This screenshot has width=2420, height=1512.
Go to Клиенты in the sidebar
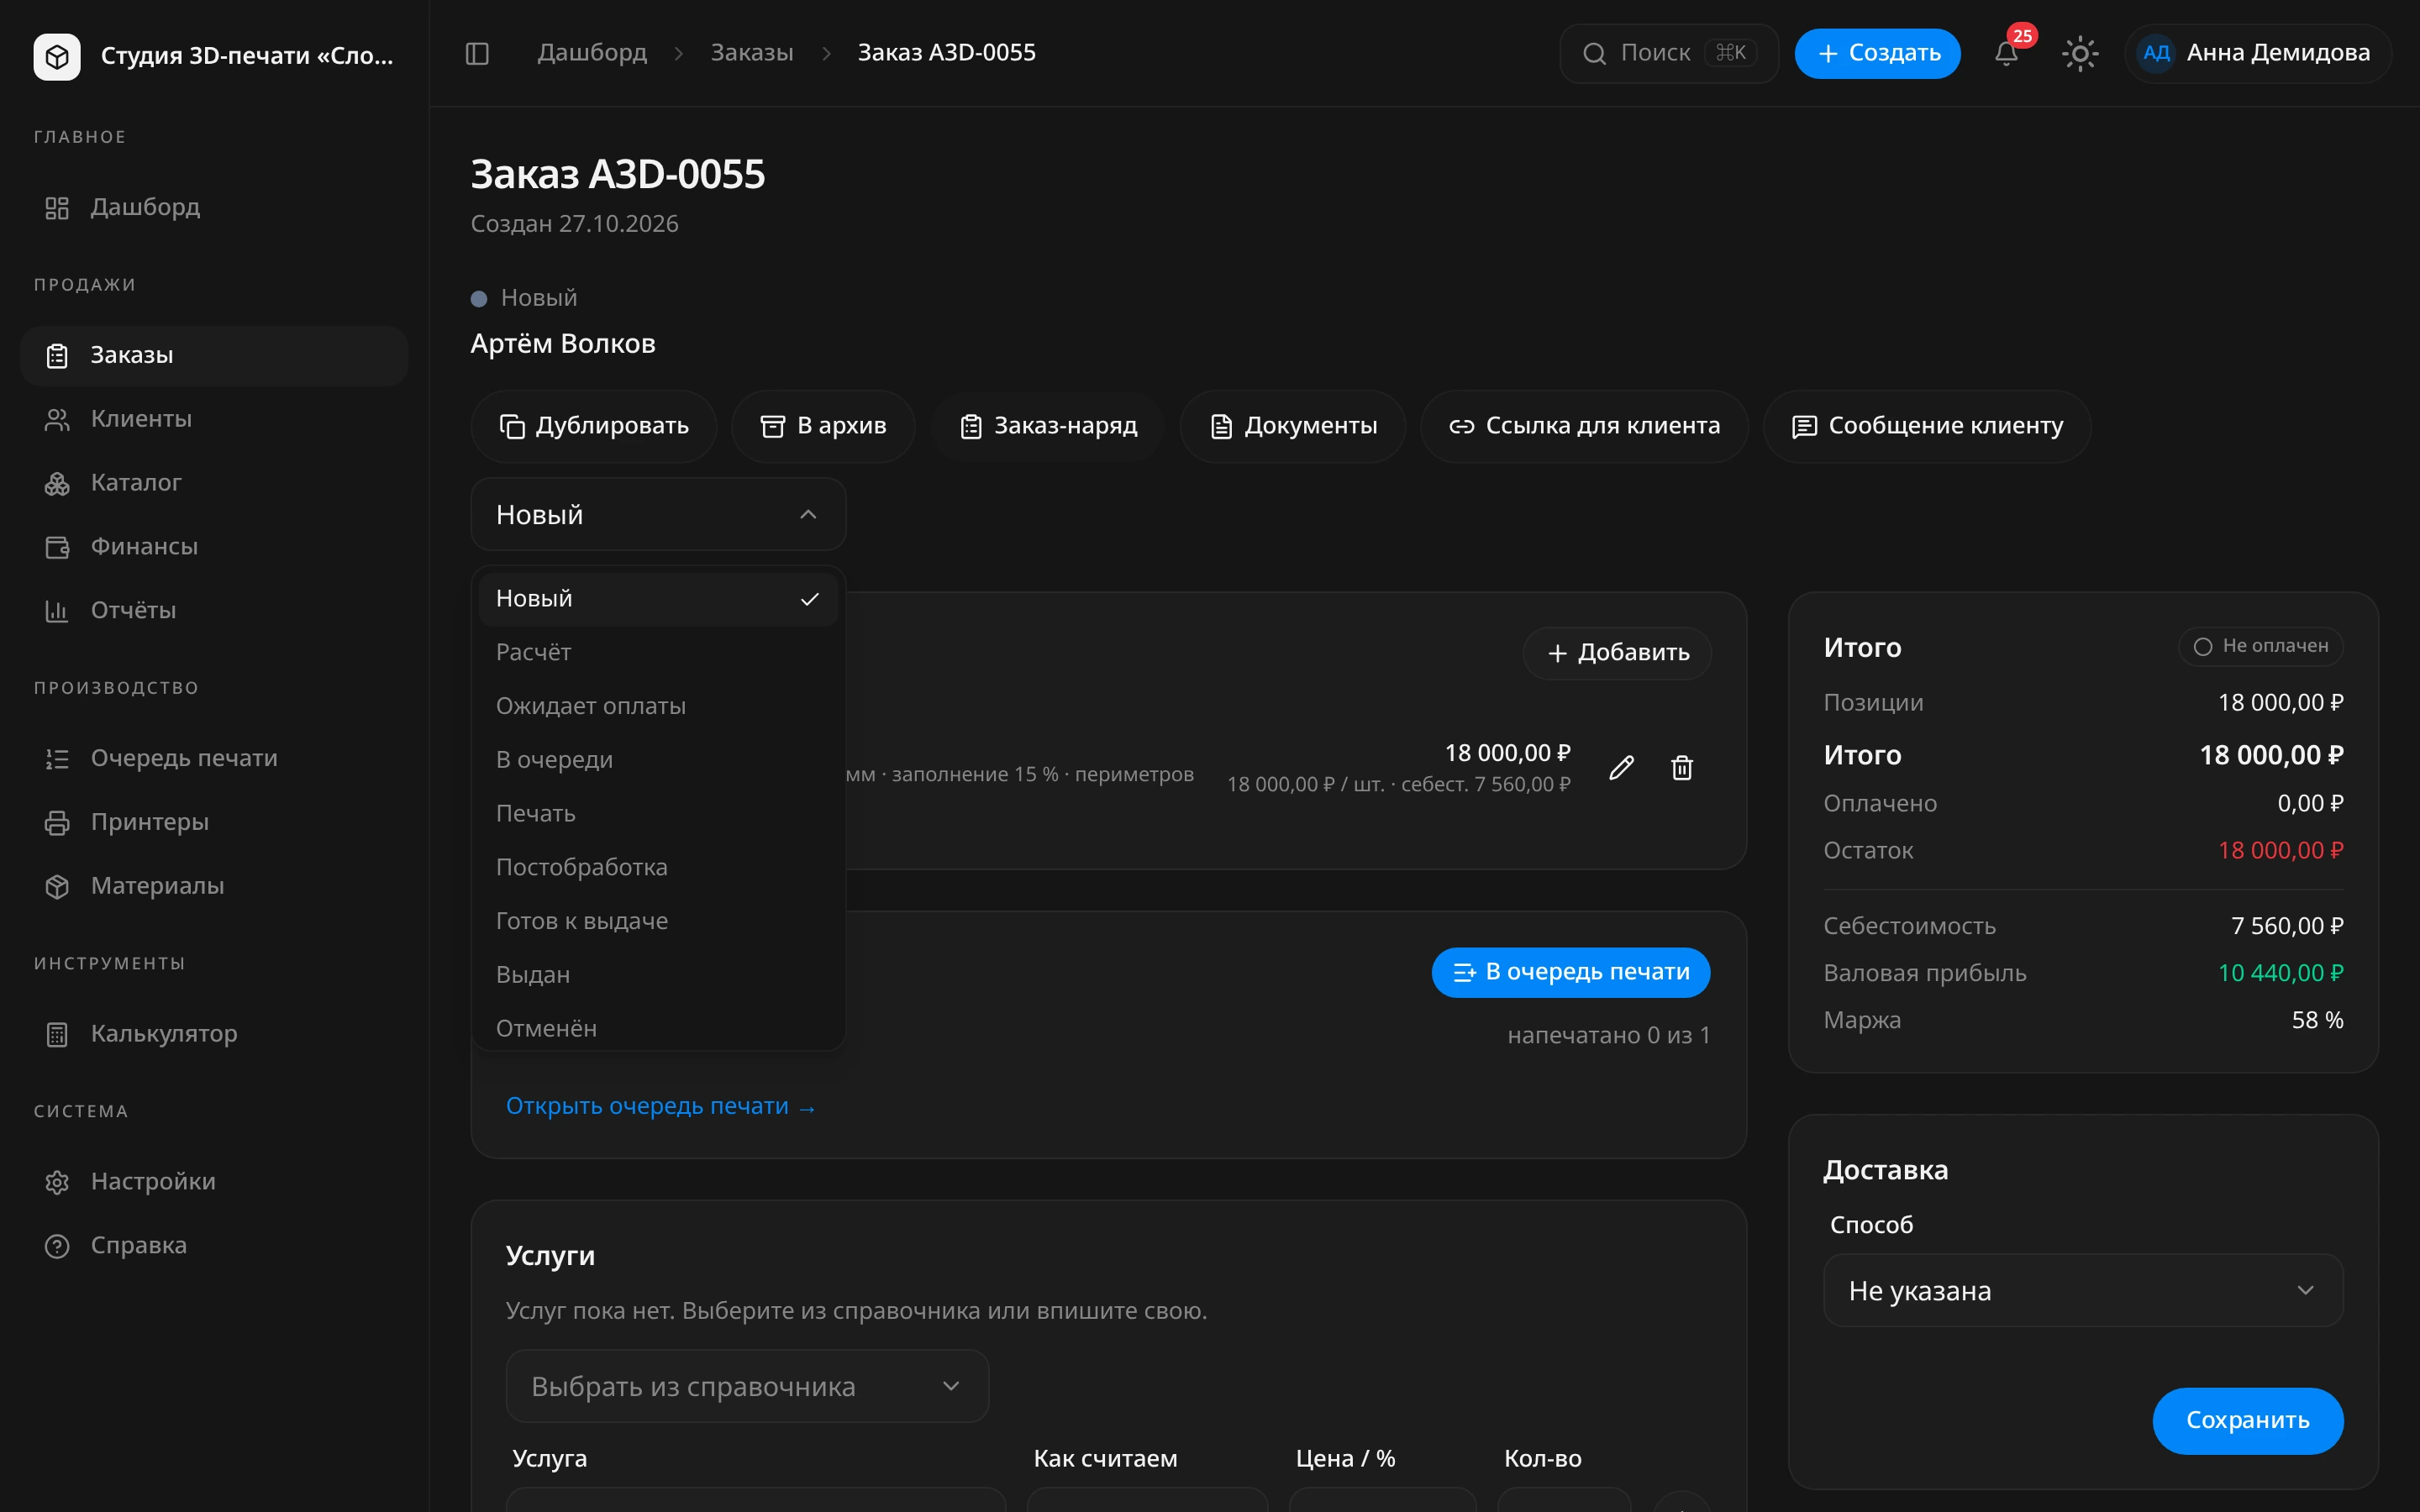point(214,419)
